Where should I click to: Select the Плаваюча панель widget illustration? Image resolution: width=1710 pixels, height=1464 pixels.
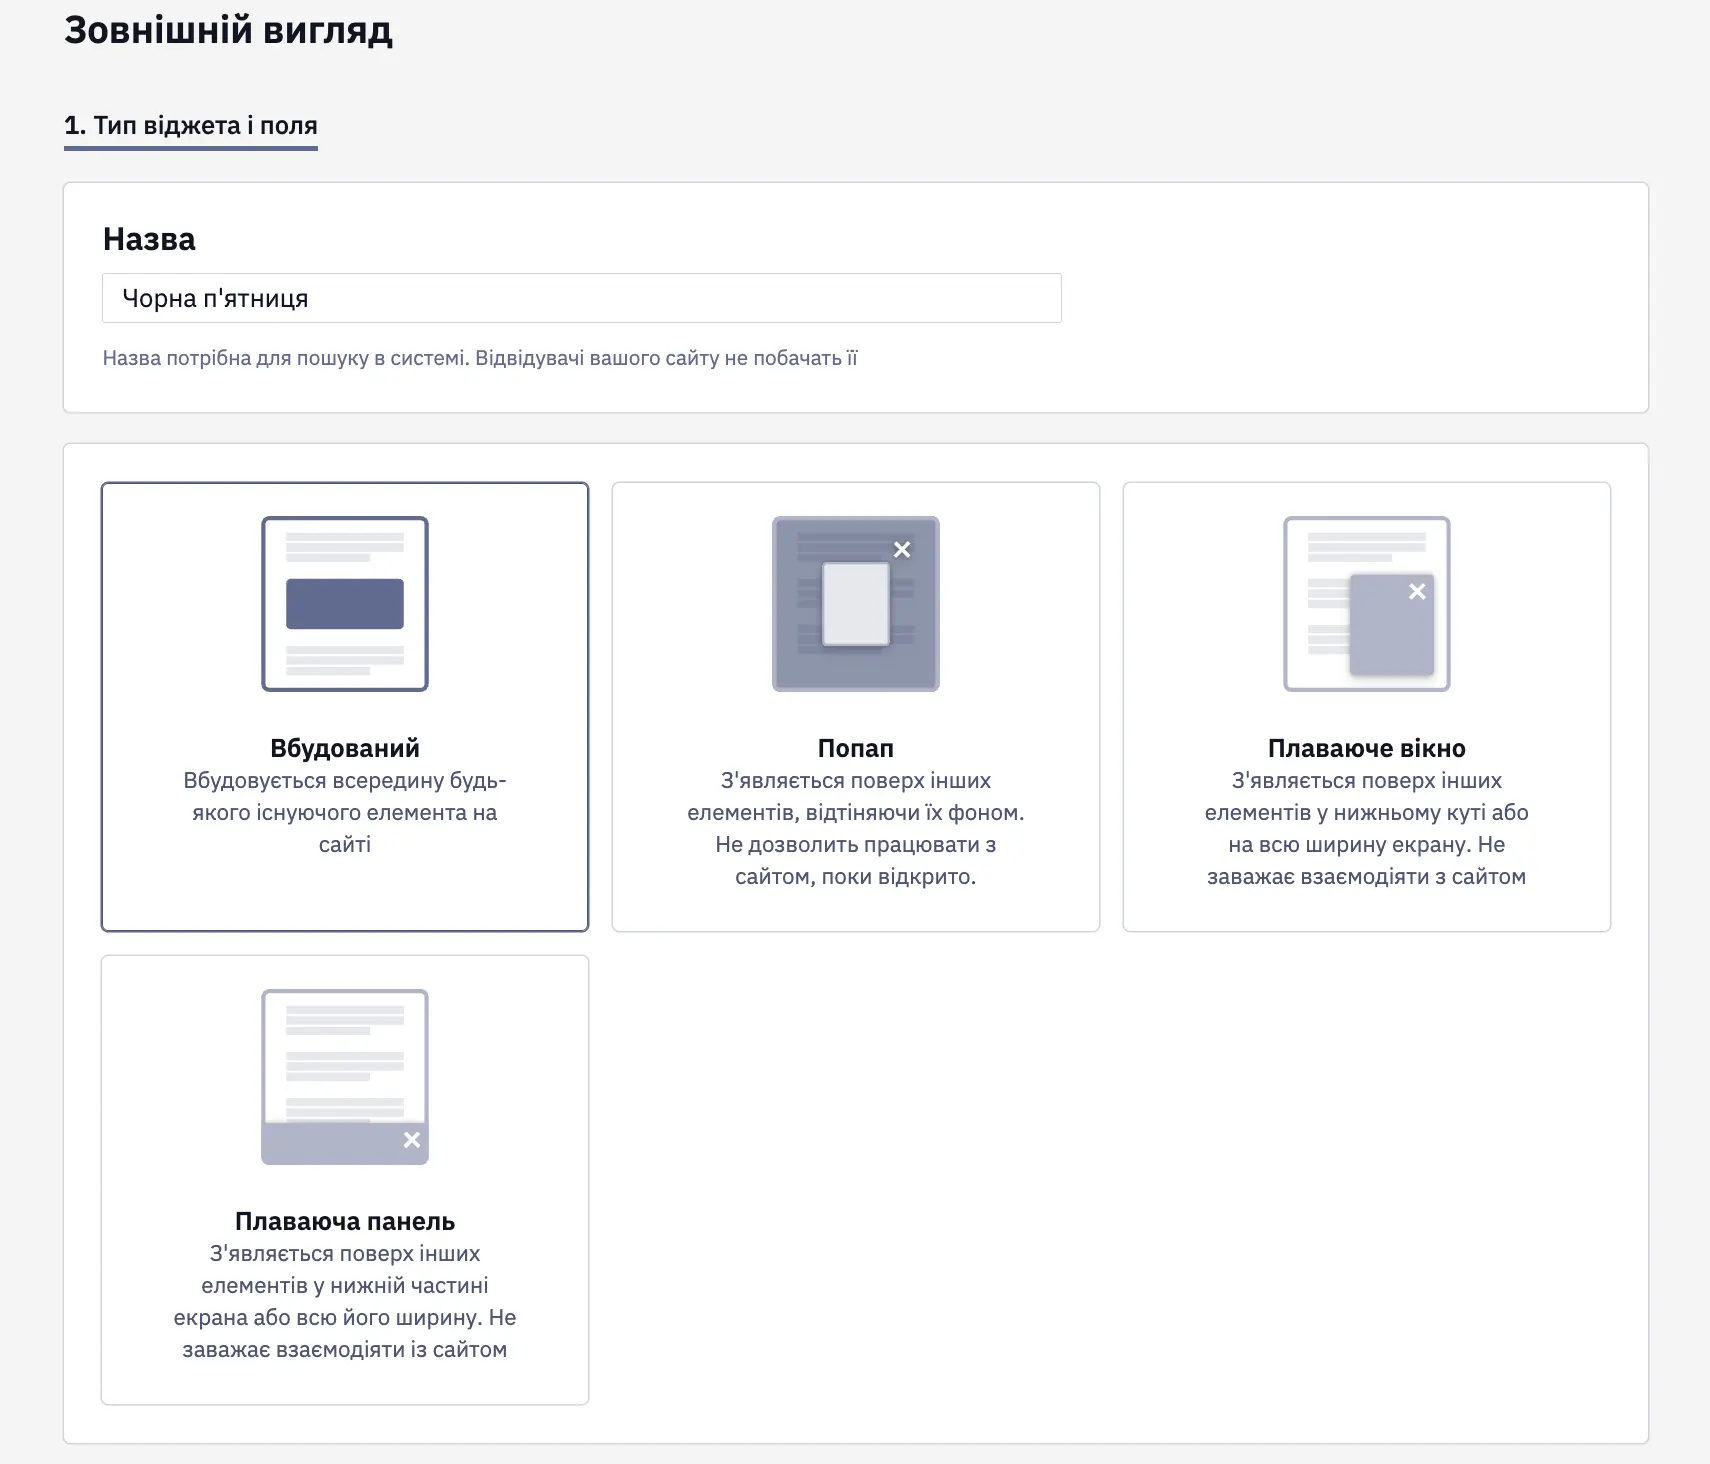tap(345, 1077)
